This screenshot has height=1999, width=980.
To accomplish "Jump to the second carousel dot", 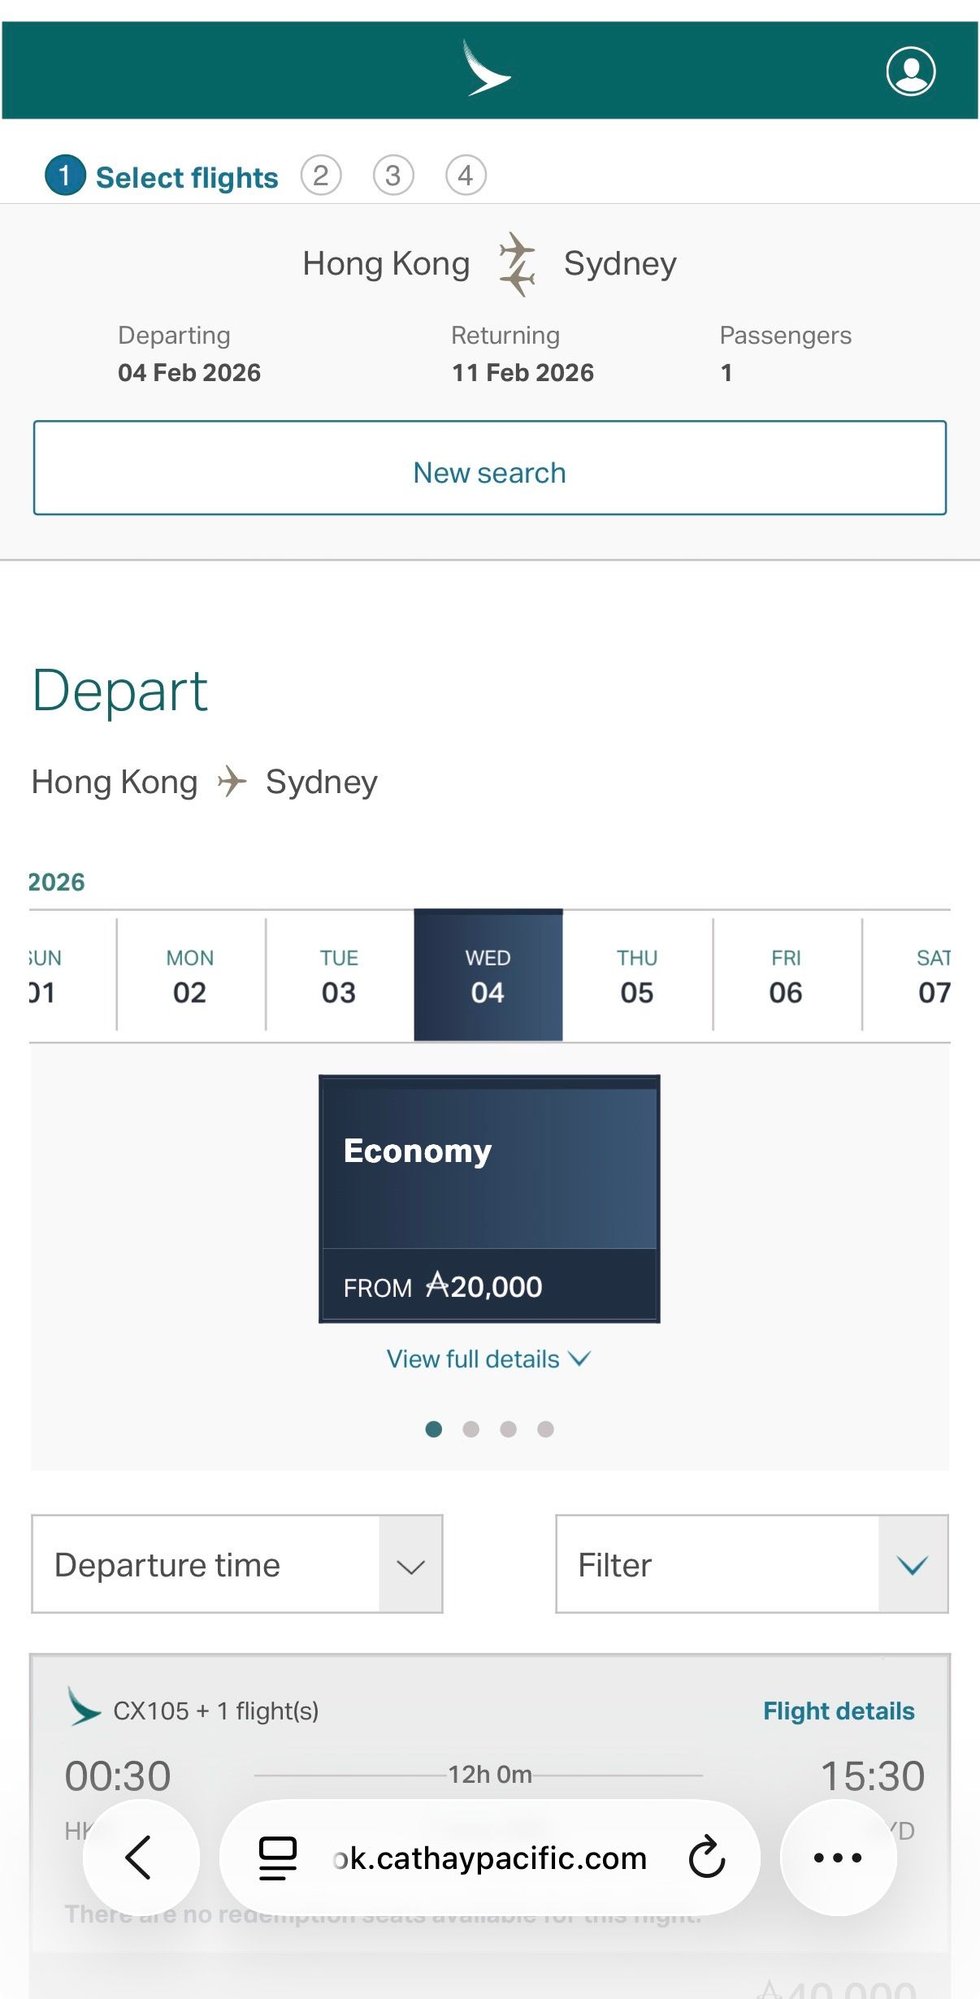I will [x=471, y=1429].
